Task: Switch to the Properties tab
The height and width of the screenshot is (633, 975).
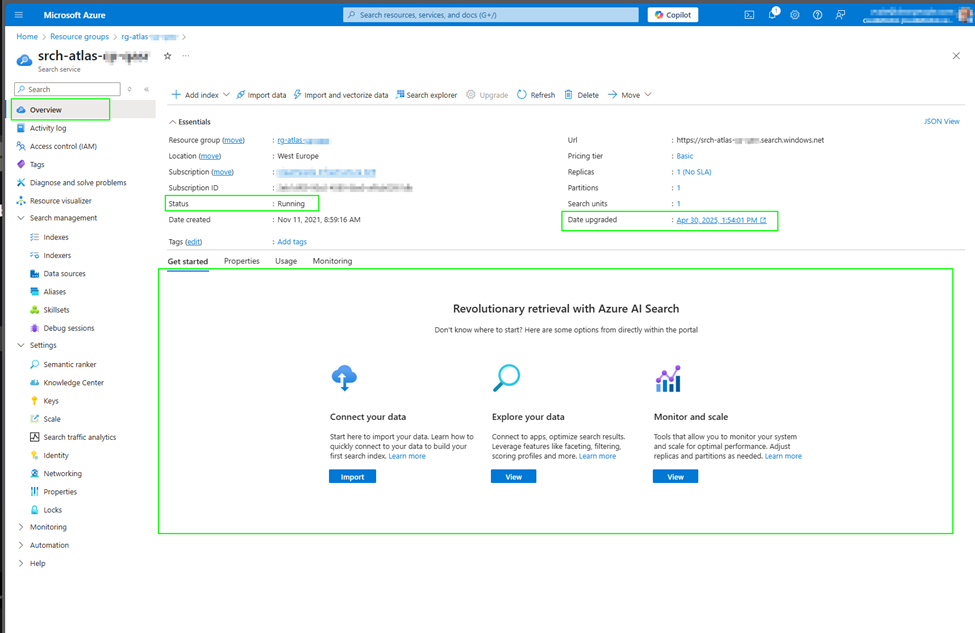Action: point(241,261)
